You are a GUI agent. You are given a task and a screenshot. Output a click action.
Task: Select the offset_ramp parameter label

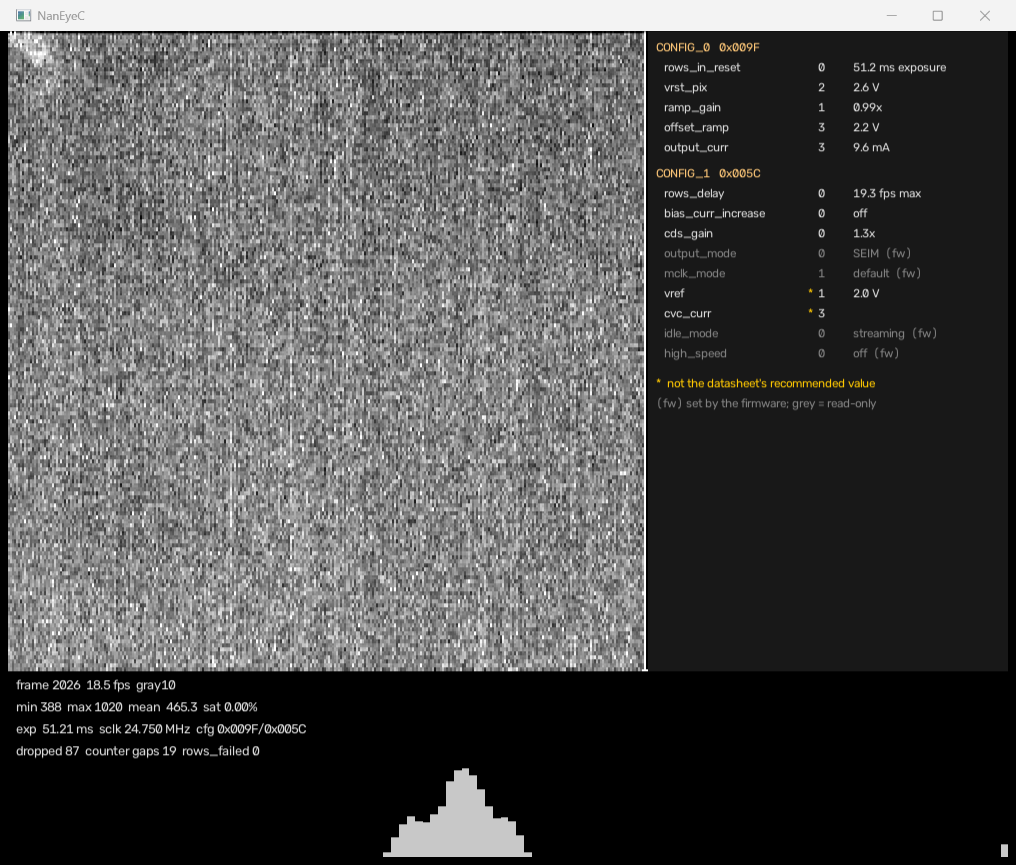coord(696,128)
